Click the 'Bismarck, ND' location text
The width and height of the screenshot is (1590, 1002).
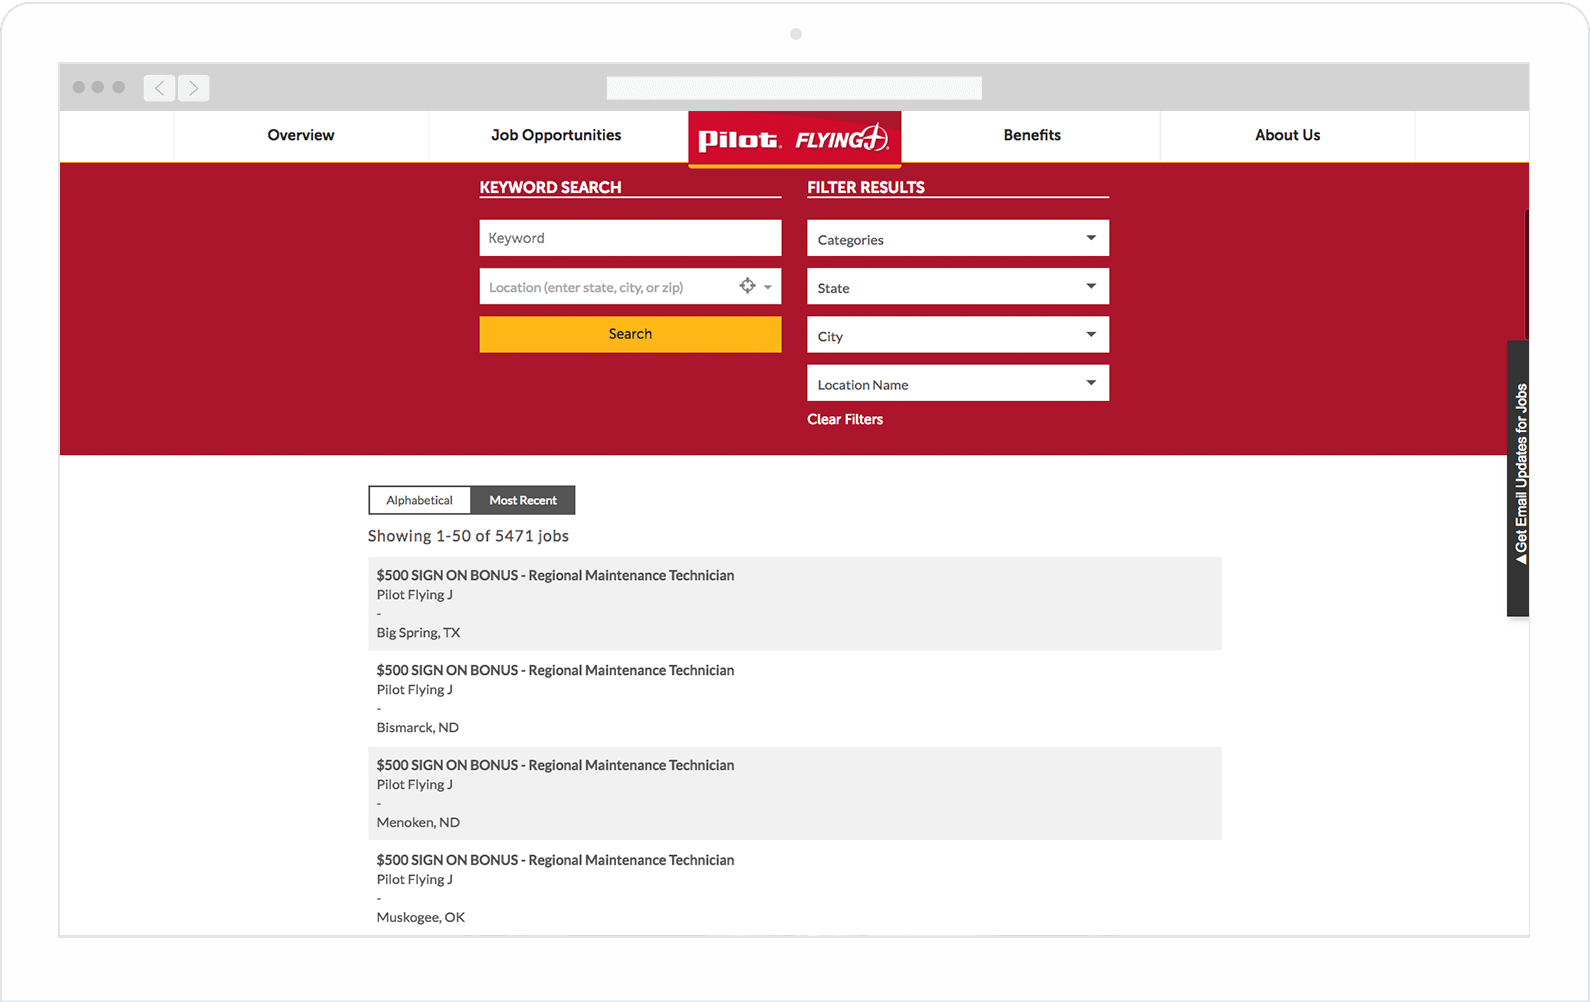pos(417,728)
